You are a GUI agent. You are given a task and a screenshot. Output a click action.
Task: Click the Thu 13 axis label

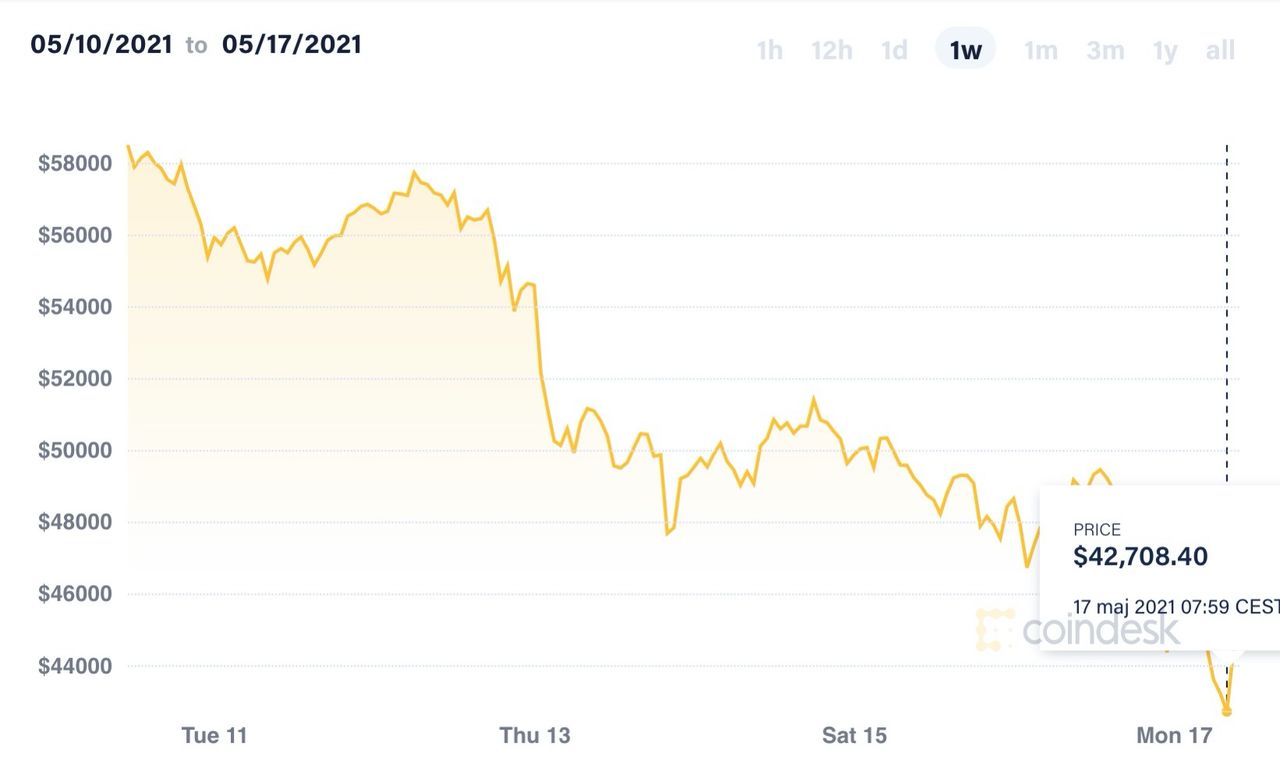click(535, 736)
